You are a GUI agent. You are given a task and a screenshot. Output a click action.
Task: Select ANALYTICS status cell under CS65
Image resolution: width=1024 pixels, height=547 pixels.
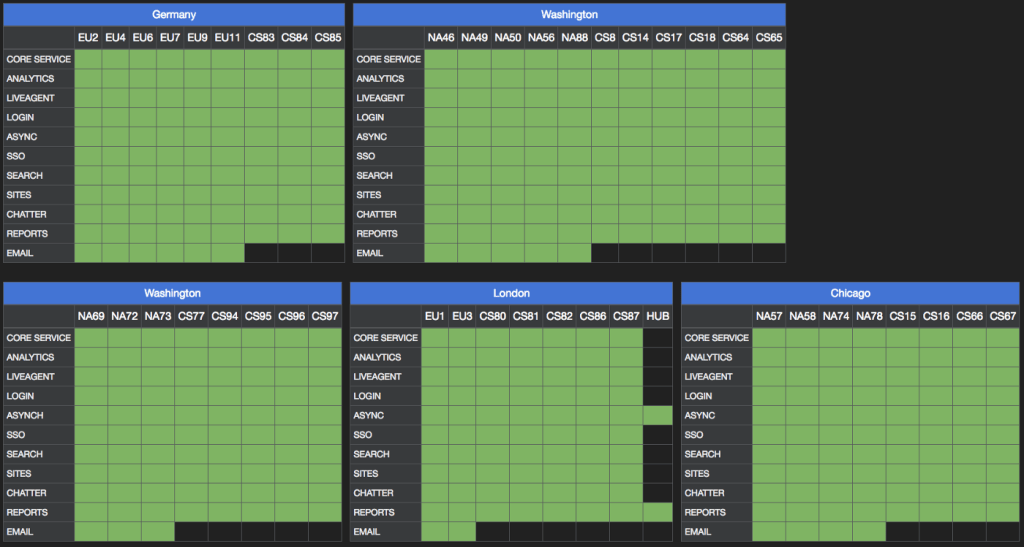[x=769, y=78]
